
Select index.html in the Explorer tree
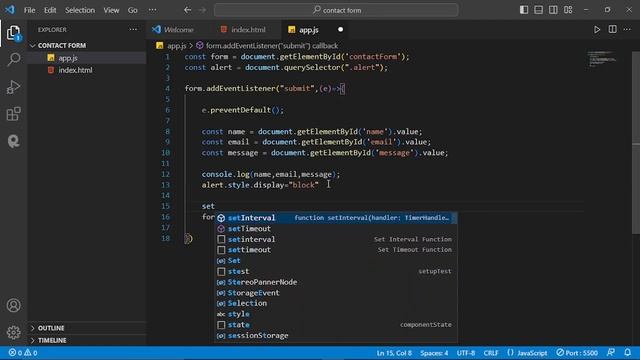point(87,70)
